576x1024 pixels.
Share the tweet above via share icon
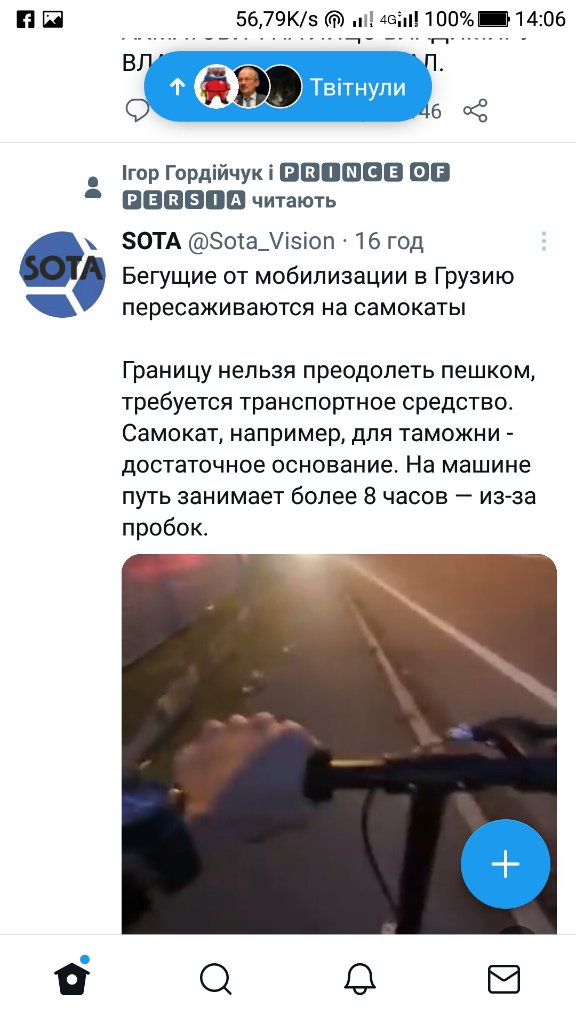click(475, 110)
